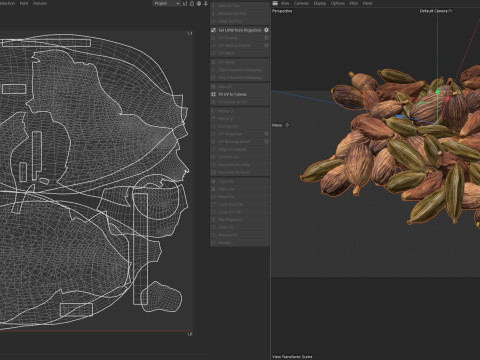Click the download arrow icon after Project dropdown
480x360 pixels.
click(x=206, y=3)
